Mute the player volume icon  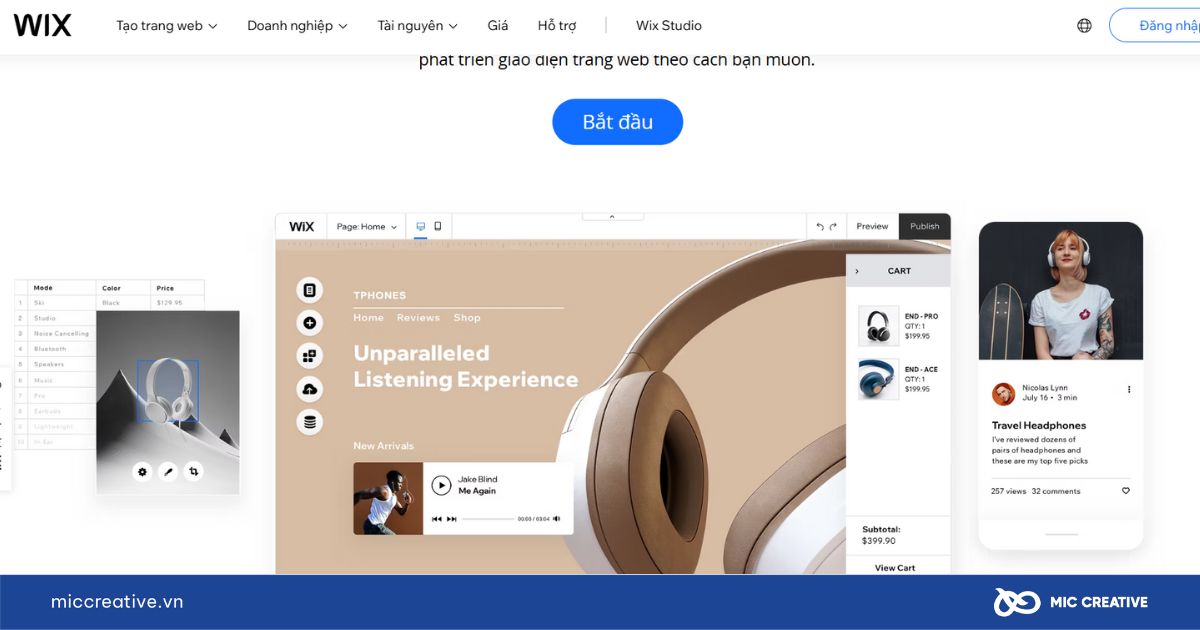pos(557,519)
